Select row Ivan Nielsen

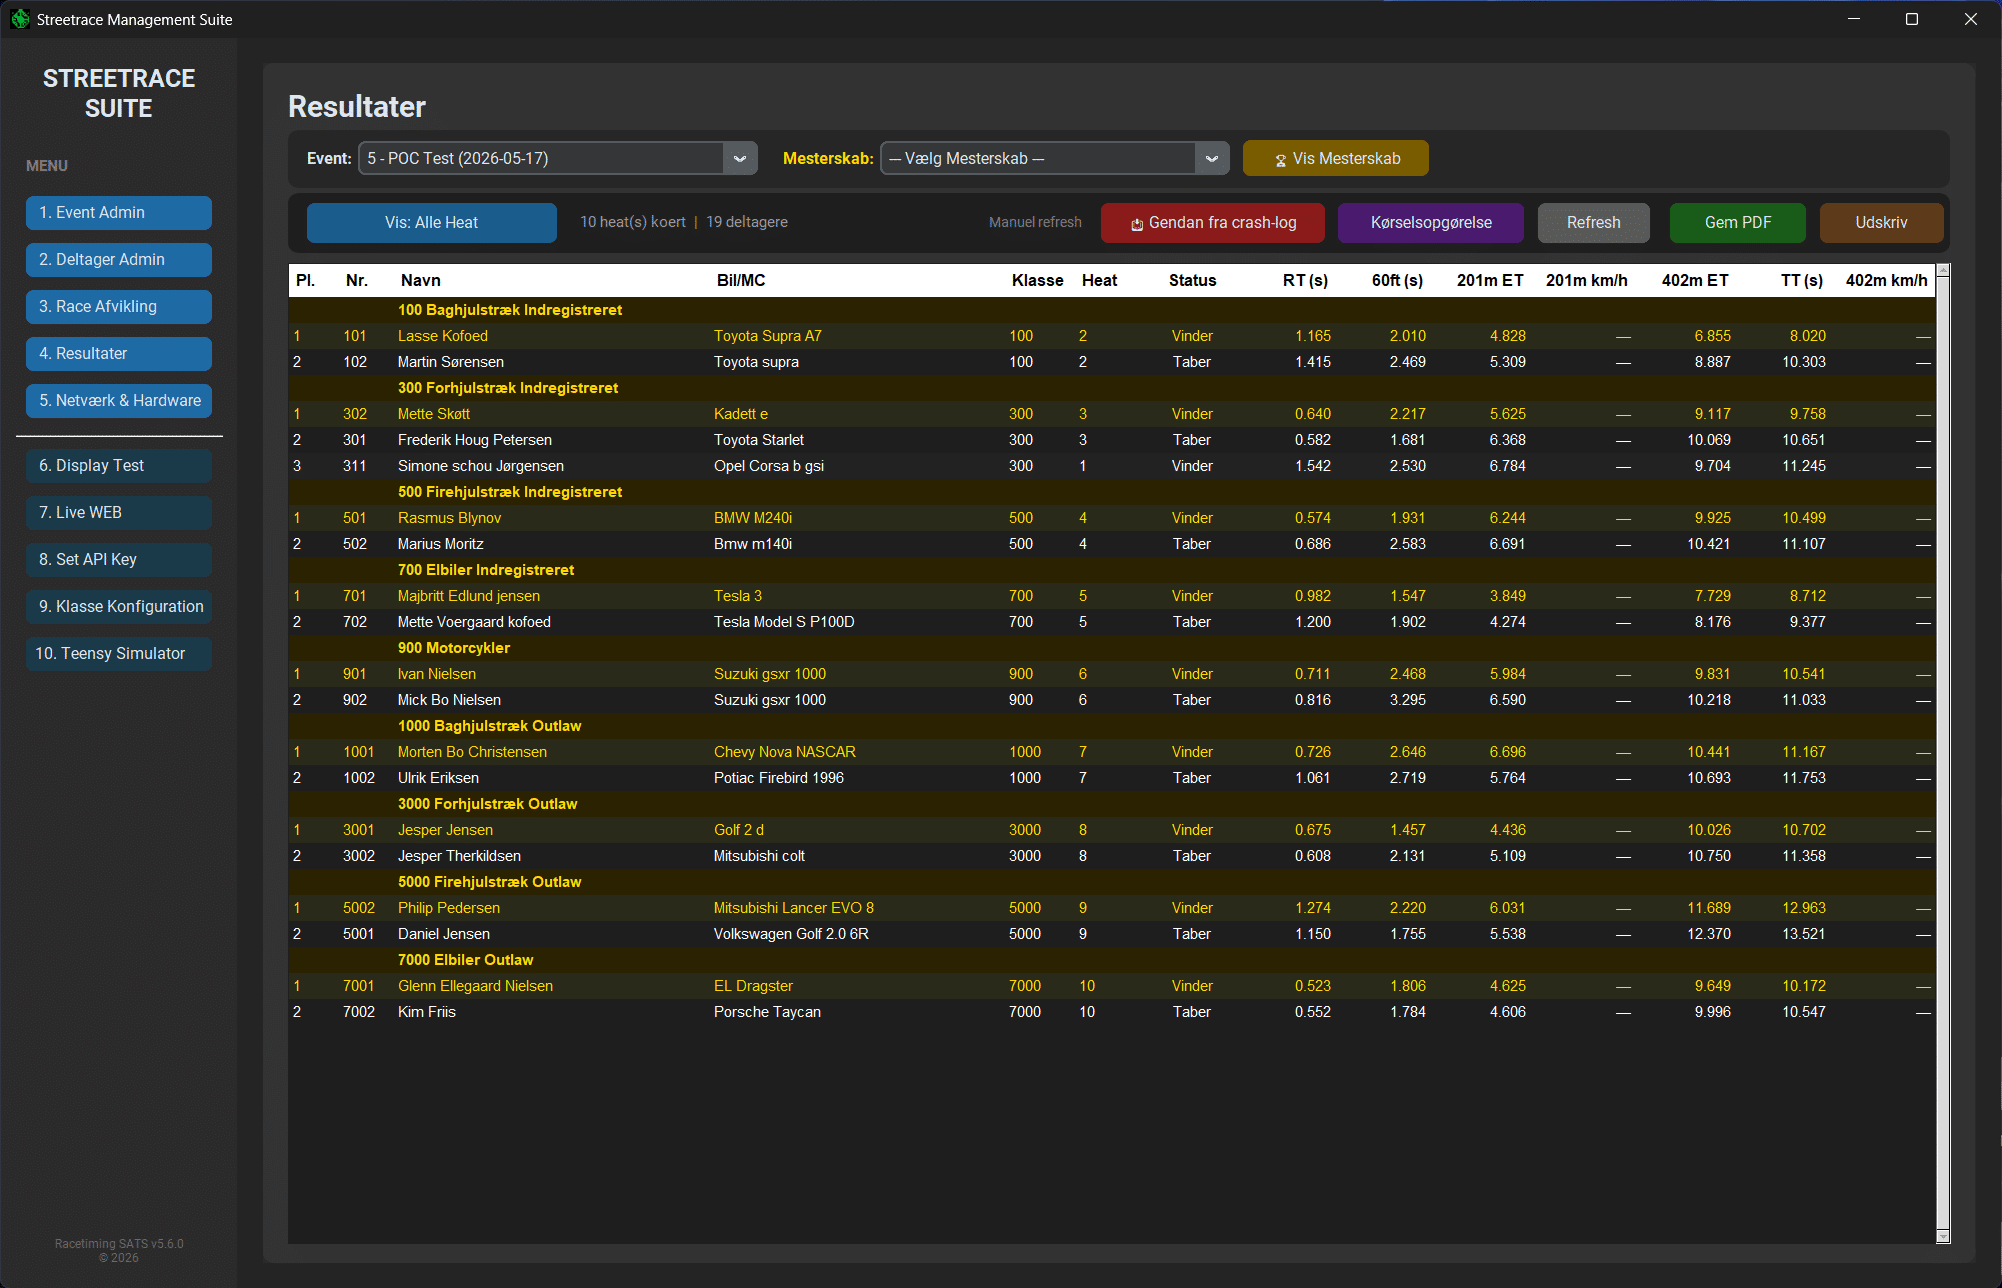[1112, 674]
